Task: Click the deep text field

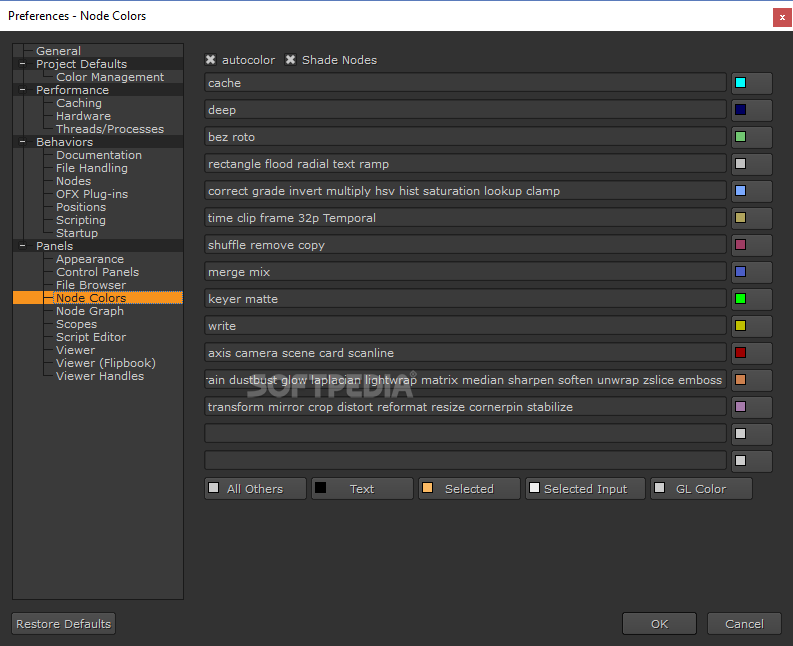Action: point(465,110)
